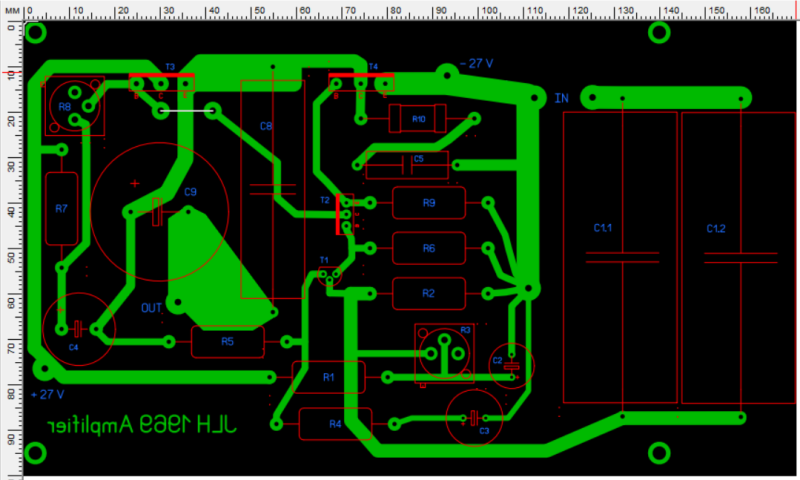
Task: Select resistor R2 outline
Action: click(429, 293)
